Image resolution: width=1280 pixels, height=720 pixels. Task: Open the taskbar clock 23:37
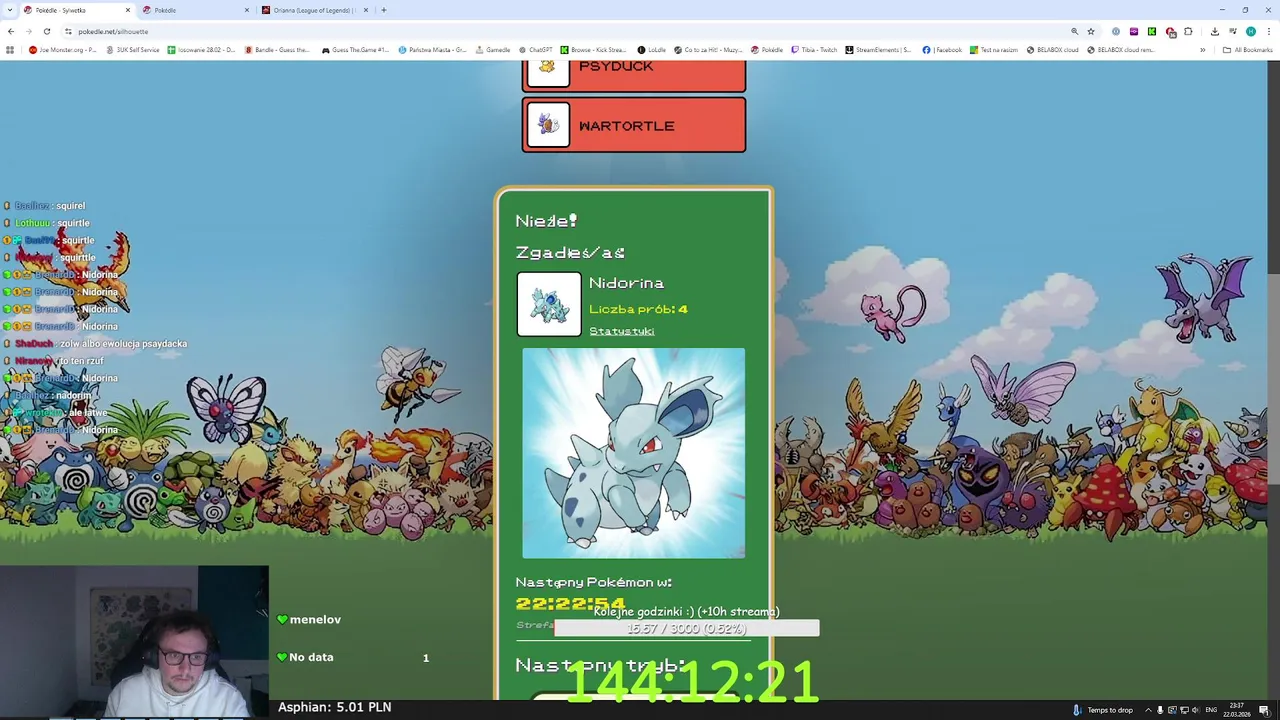coord(1237,710)
